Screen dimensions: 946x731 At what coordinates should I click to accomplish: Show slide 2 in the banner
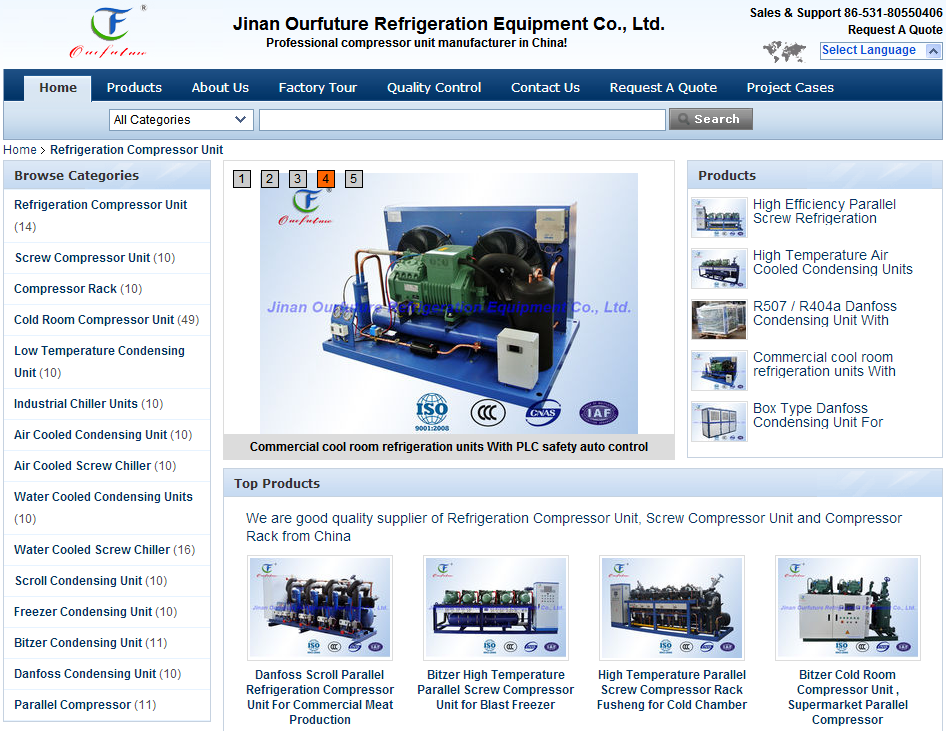(x=270, y=179)
